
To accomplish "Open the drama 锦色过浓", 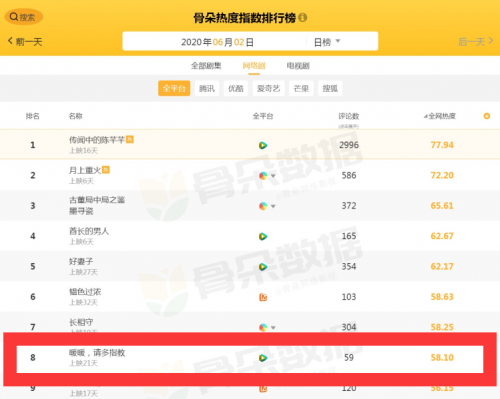I will [x=85, y=292].
